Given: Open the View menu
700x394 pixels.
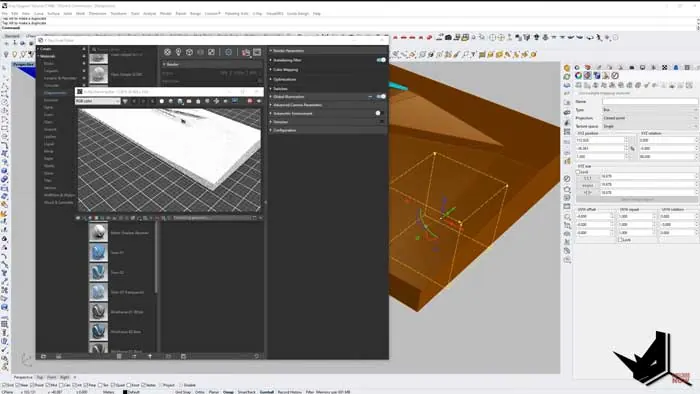Looking at the screenshot, I should (26, 13).
